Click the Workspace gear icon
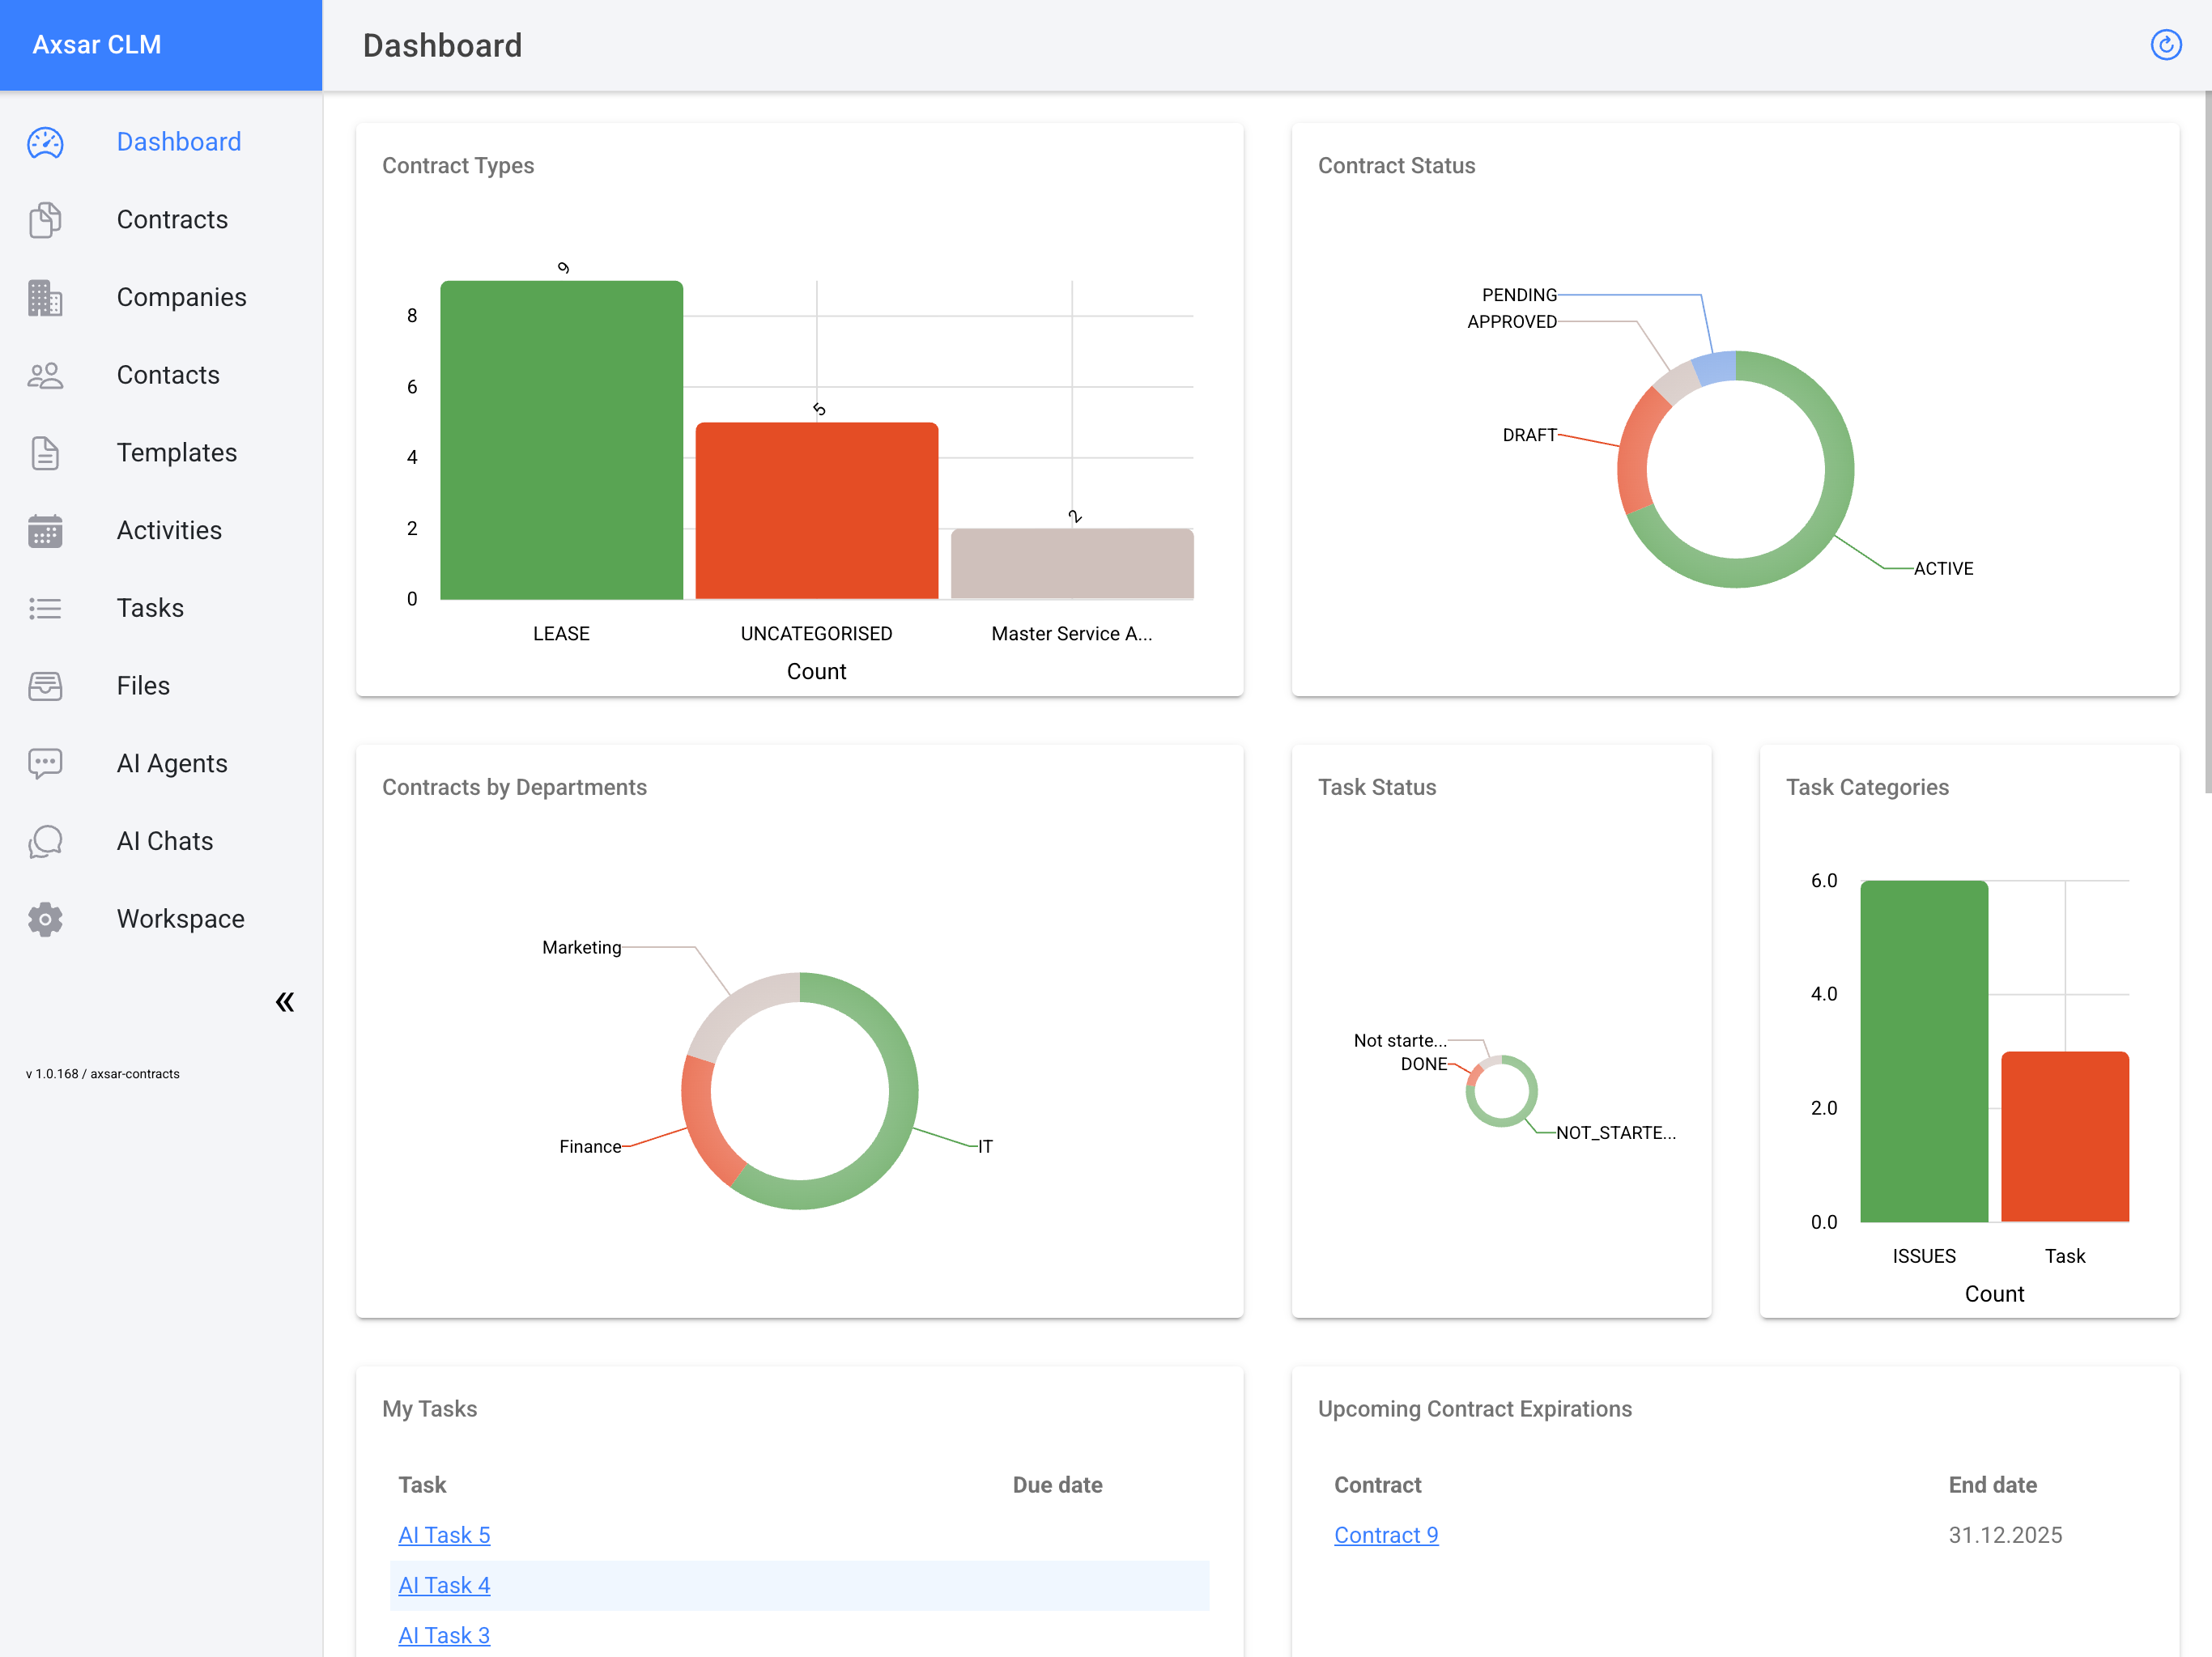 point(45,919)
